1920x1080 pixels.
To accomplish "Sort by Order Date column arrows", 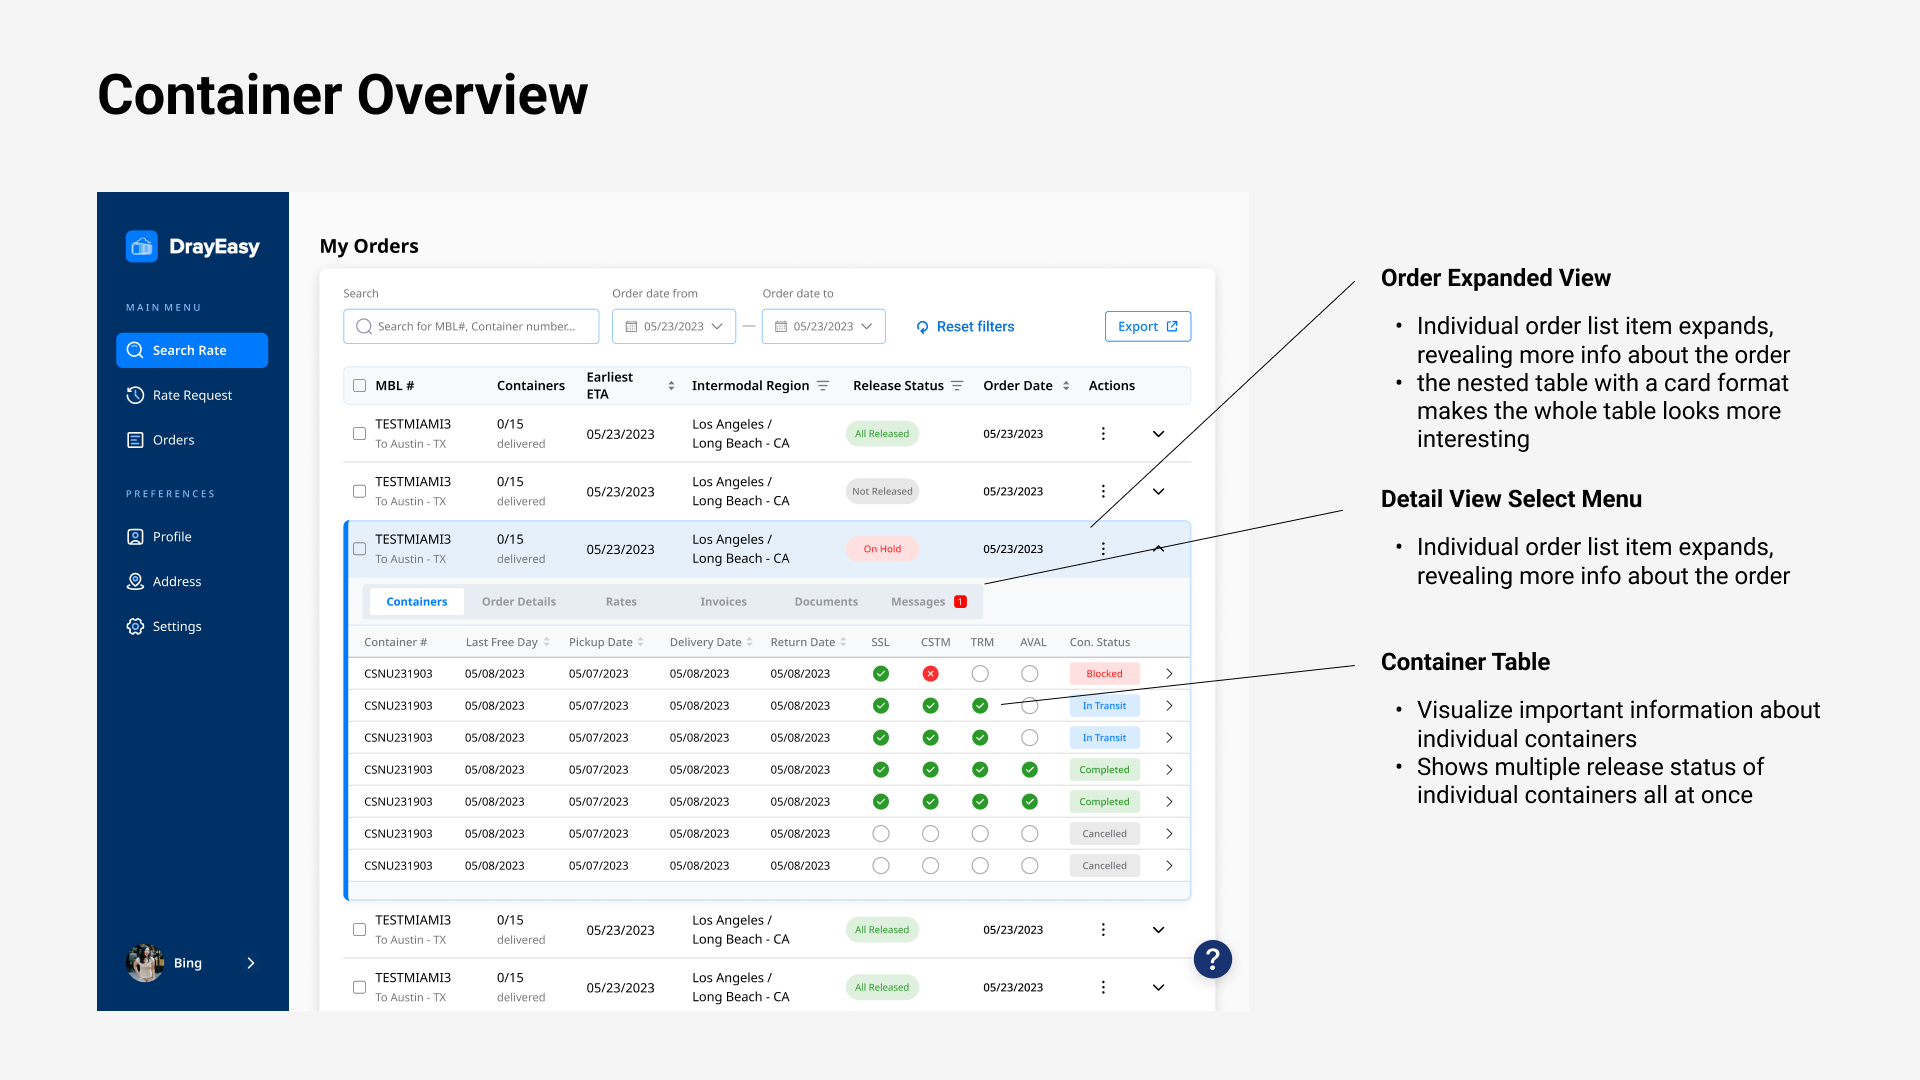I will click(x=1066, y=386).
